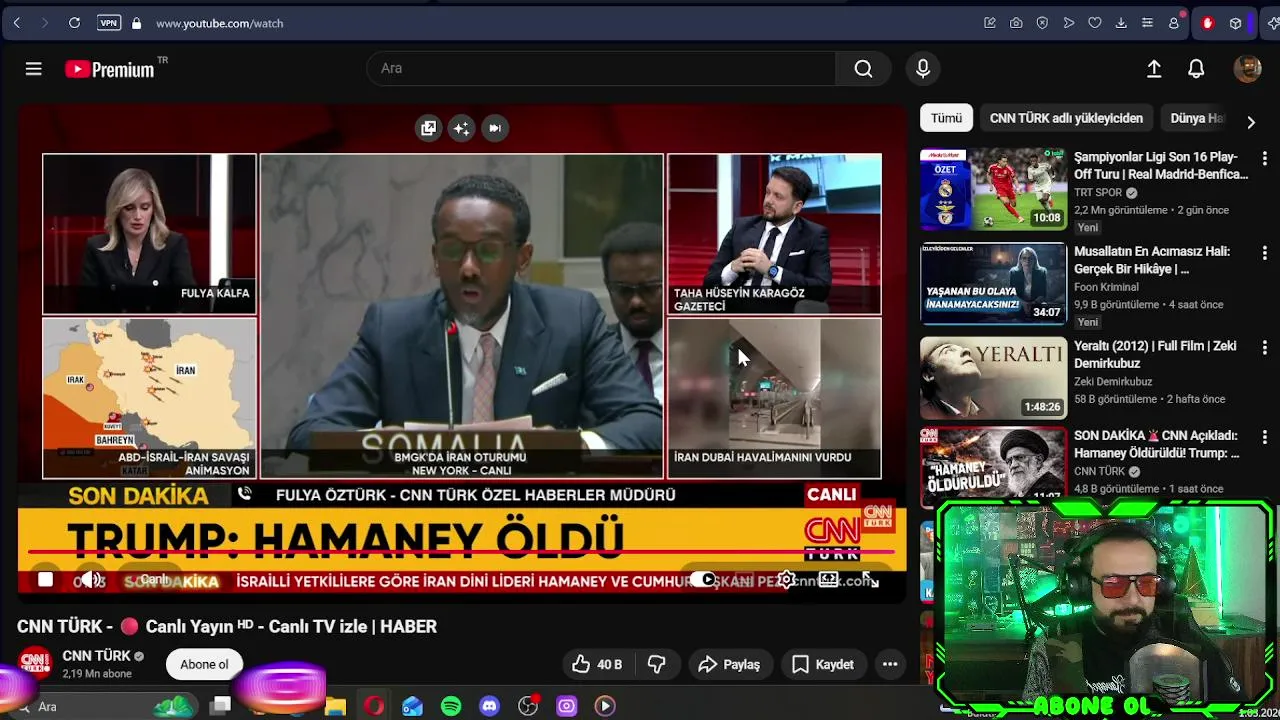Reload the page with the refresh icon
1280x720 pixels.
pyautogui.click(x=74, y=23)
